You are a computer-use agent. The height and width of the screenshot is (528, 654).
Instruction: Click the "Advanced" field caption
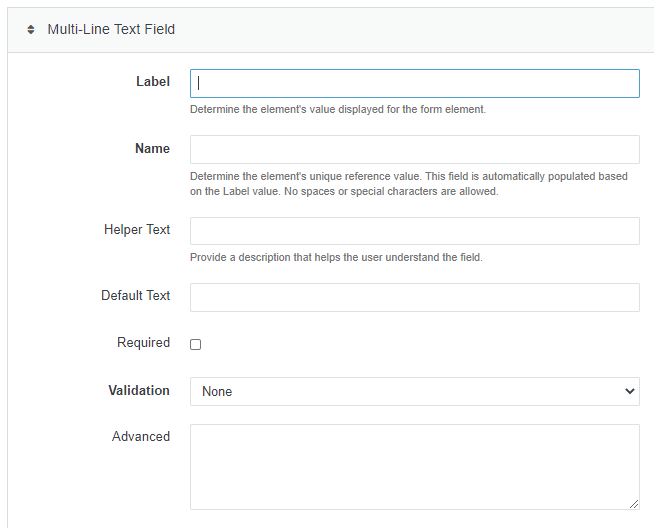click(141, 436)
